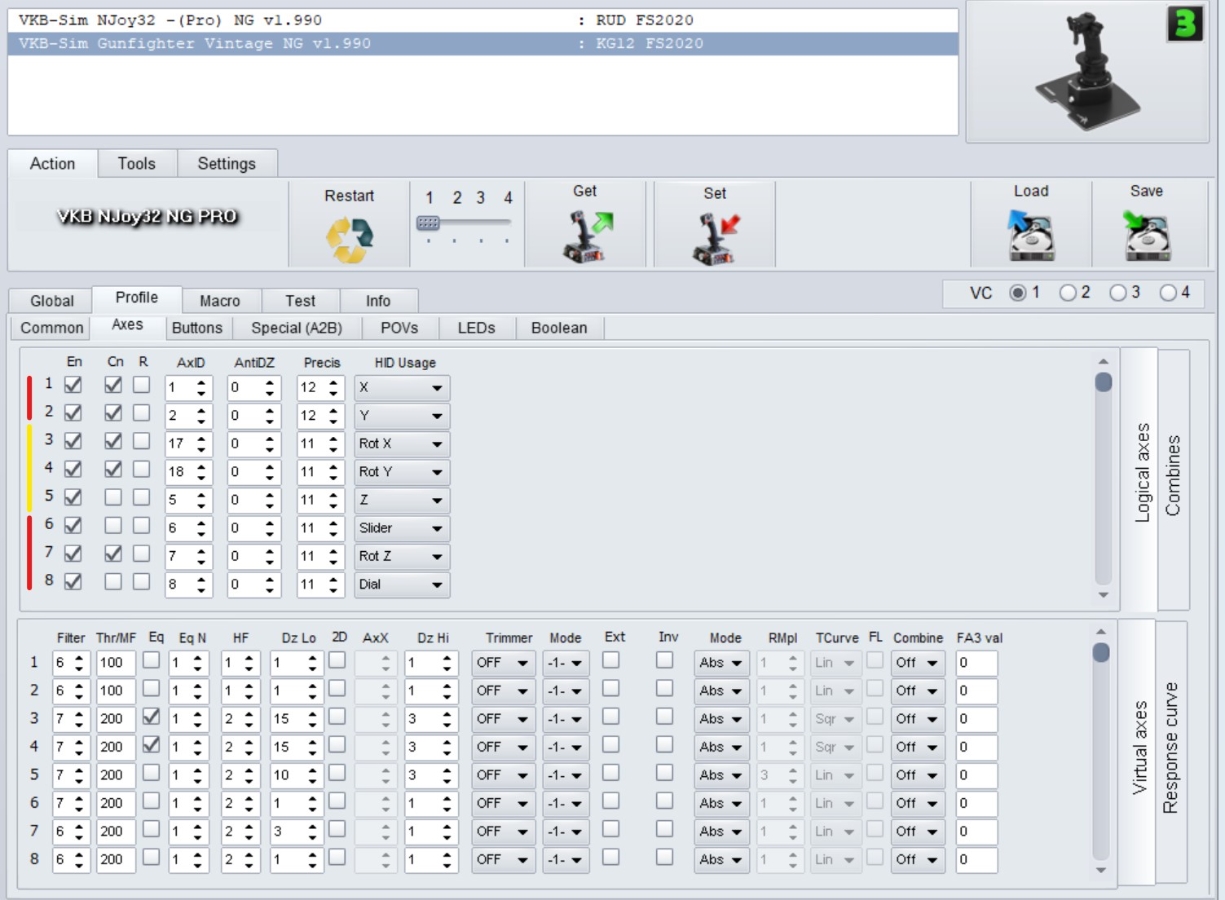Click the Restart recycle icon

349,240
